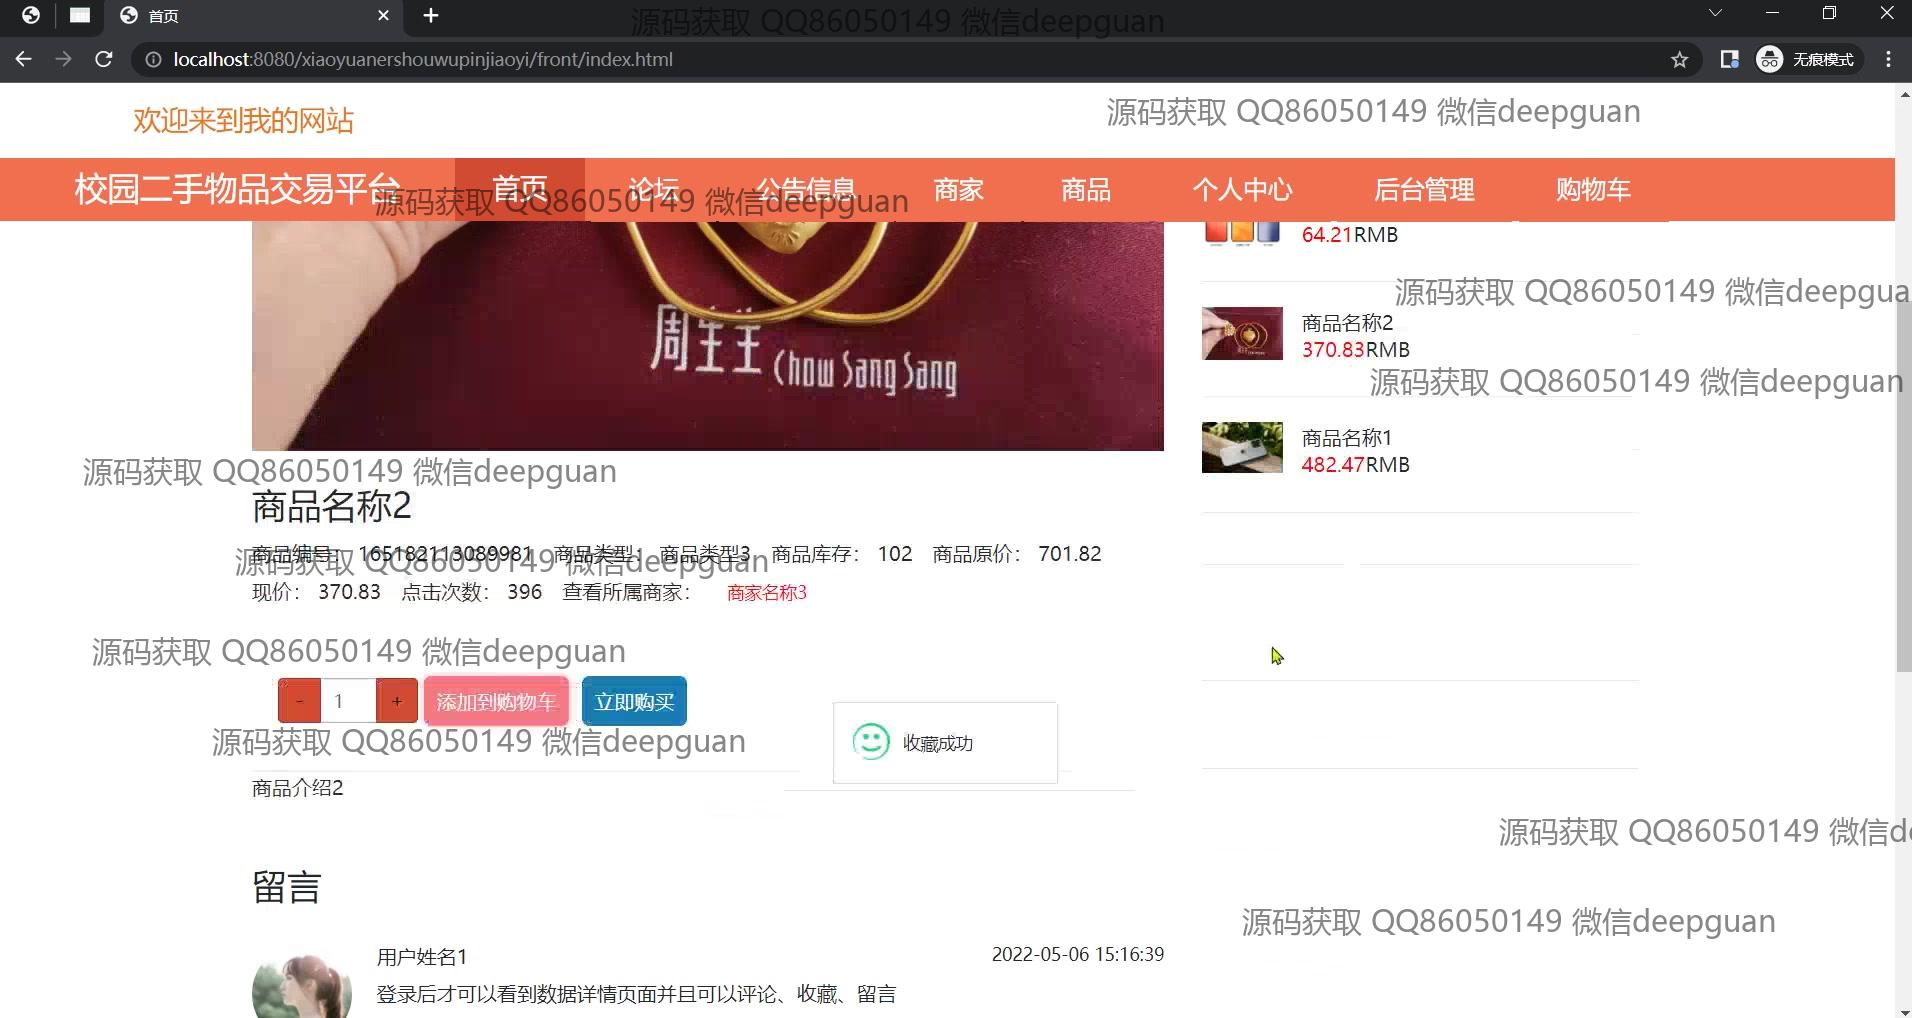1912x1018 pixels.
Task: Close the 首页 browser tab
Action: point(384,16)
